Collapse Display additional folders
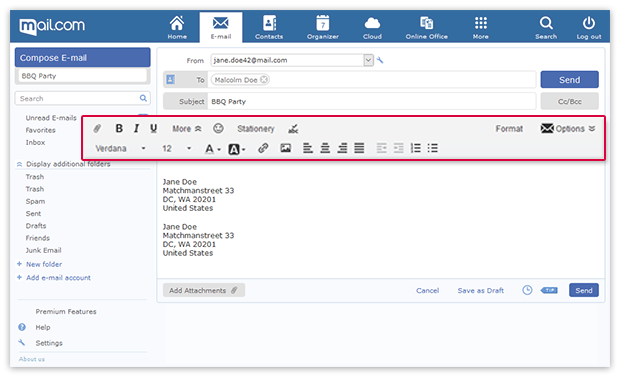Viewport: 620px width, 377px height. click(x=63, y=164)
